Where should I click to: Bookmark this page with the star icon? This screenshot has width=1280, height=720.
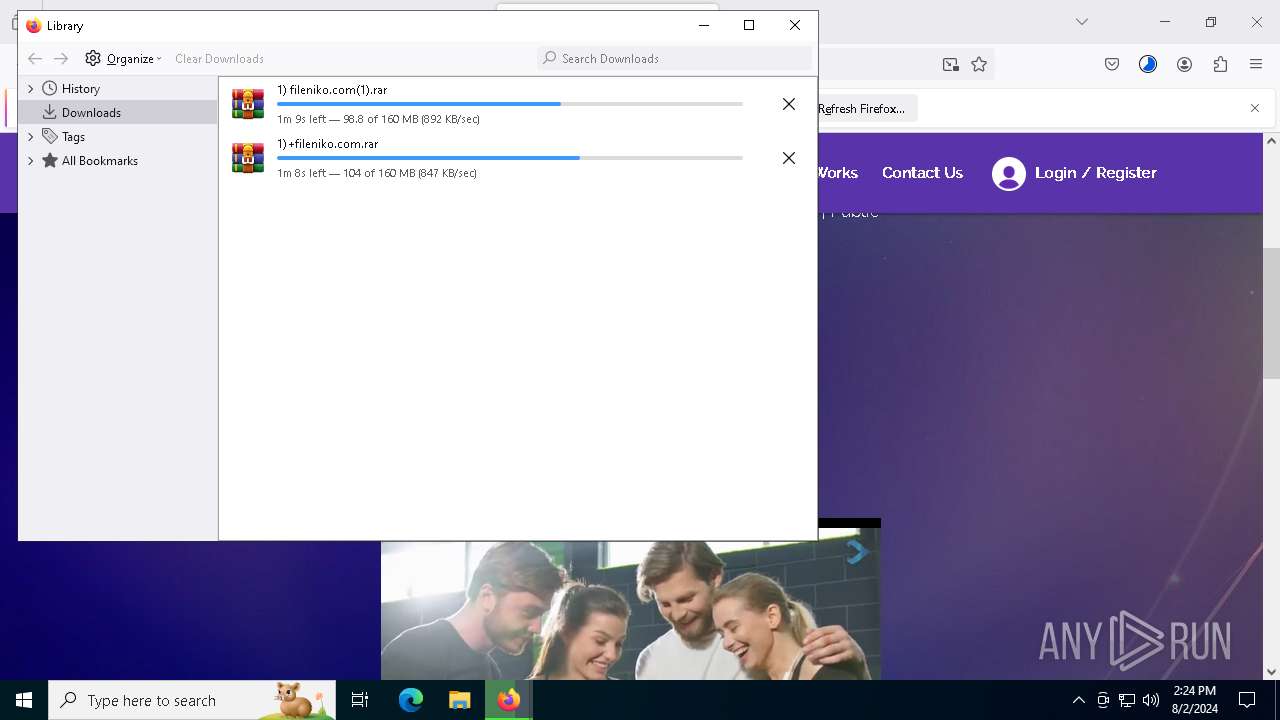coord(979,64)
